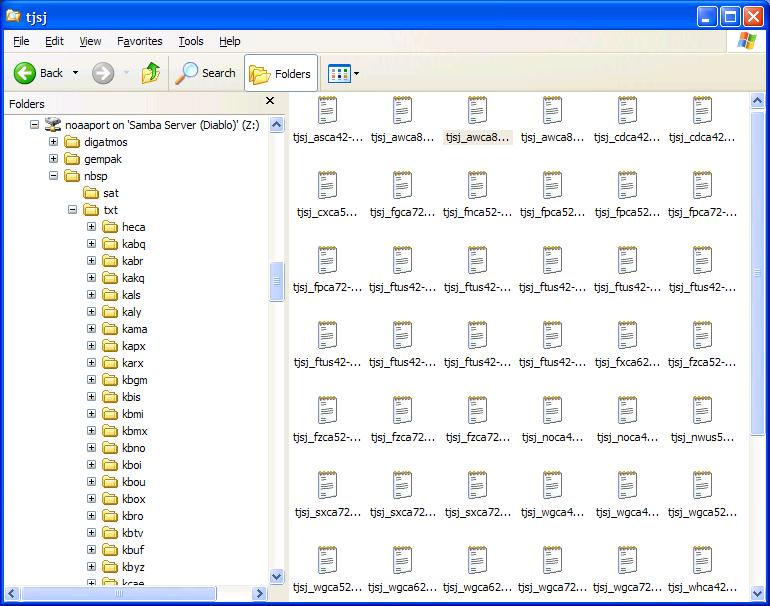Select the tjsj_fpca72 file in second row
The width and height of the screenshot is (770, 606).
702,185
